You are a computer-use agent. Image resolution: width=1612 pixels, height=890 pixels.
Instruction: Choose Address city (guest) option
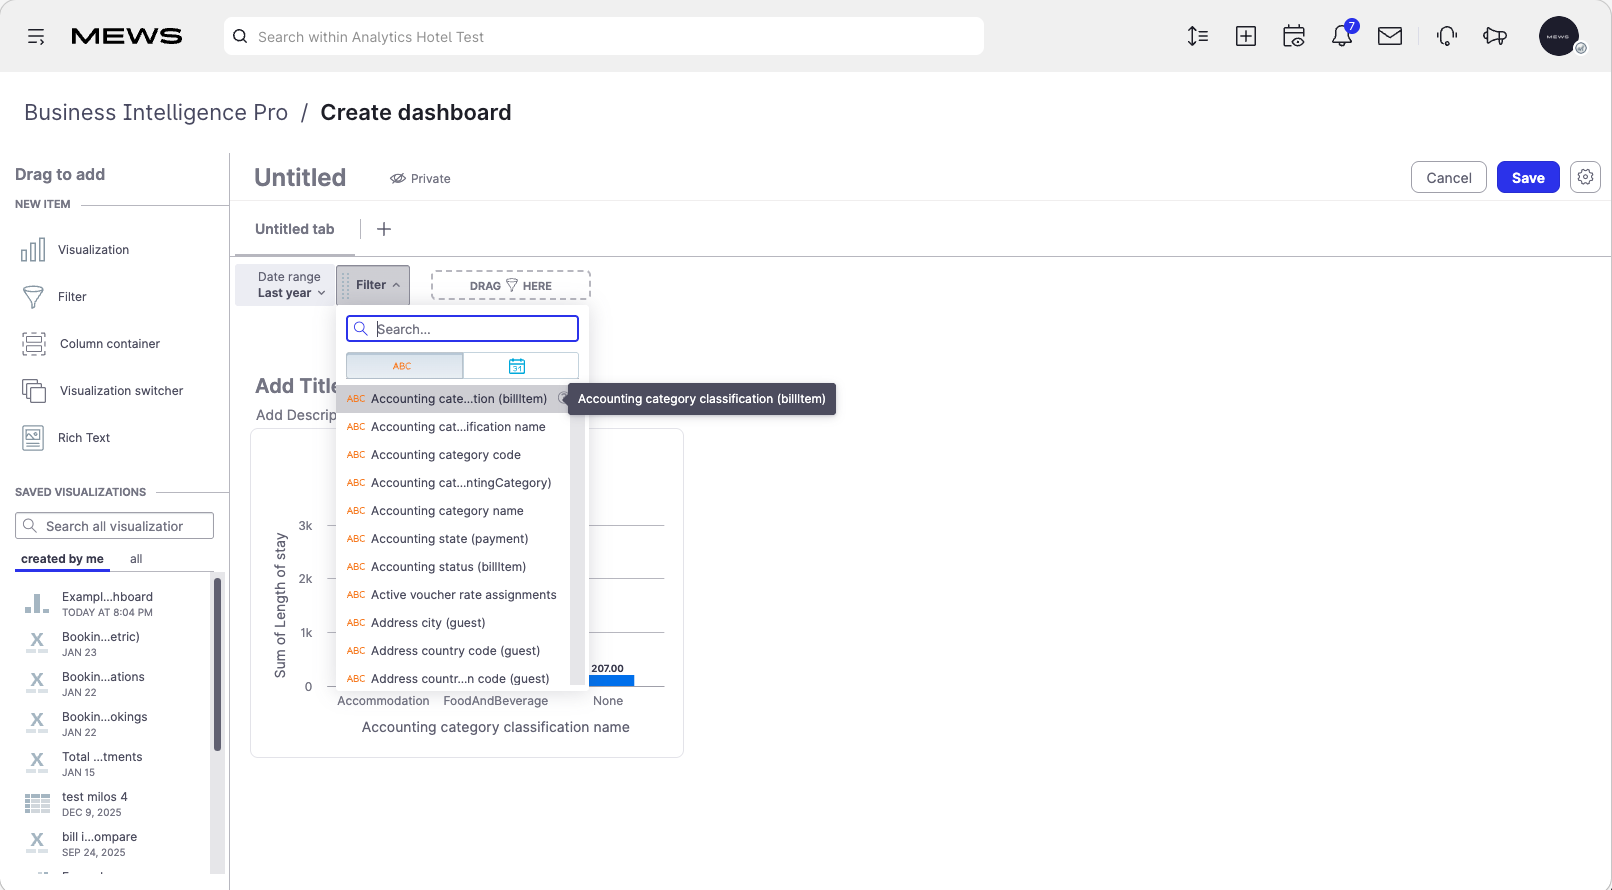(453, 623)
